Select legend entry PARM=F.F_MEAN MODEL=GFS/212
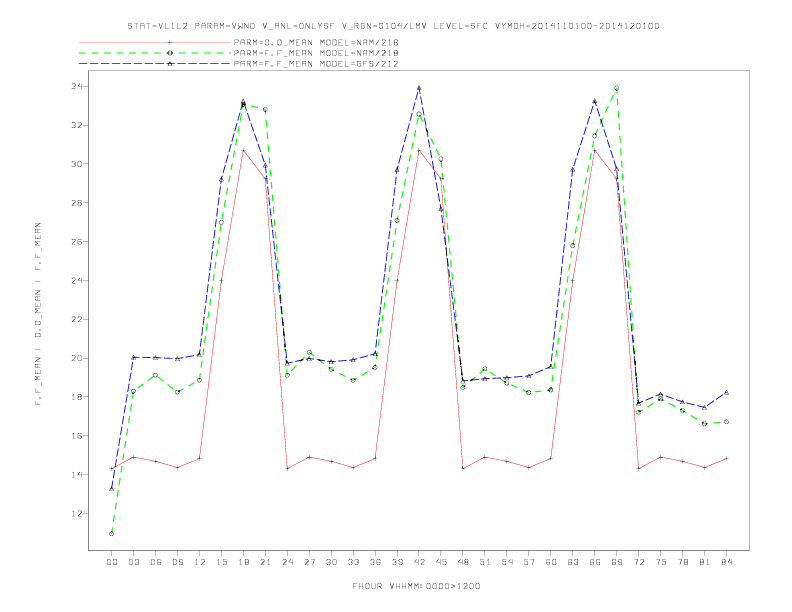The height and width of the screenshot is (612, 792). pos(316,64)
